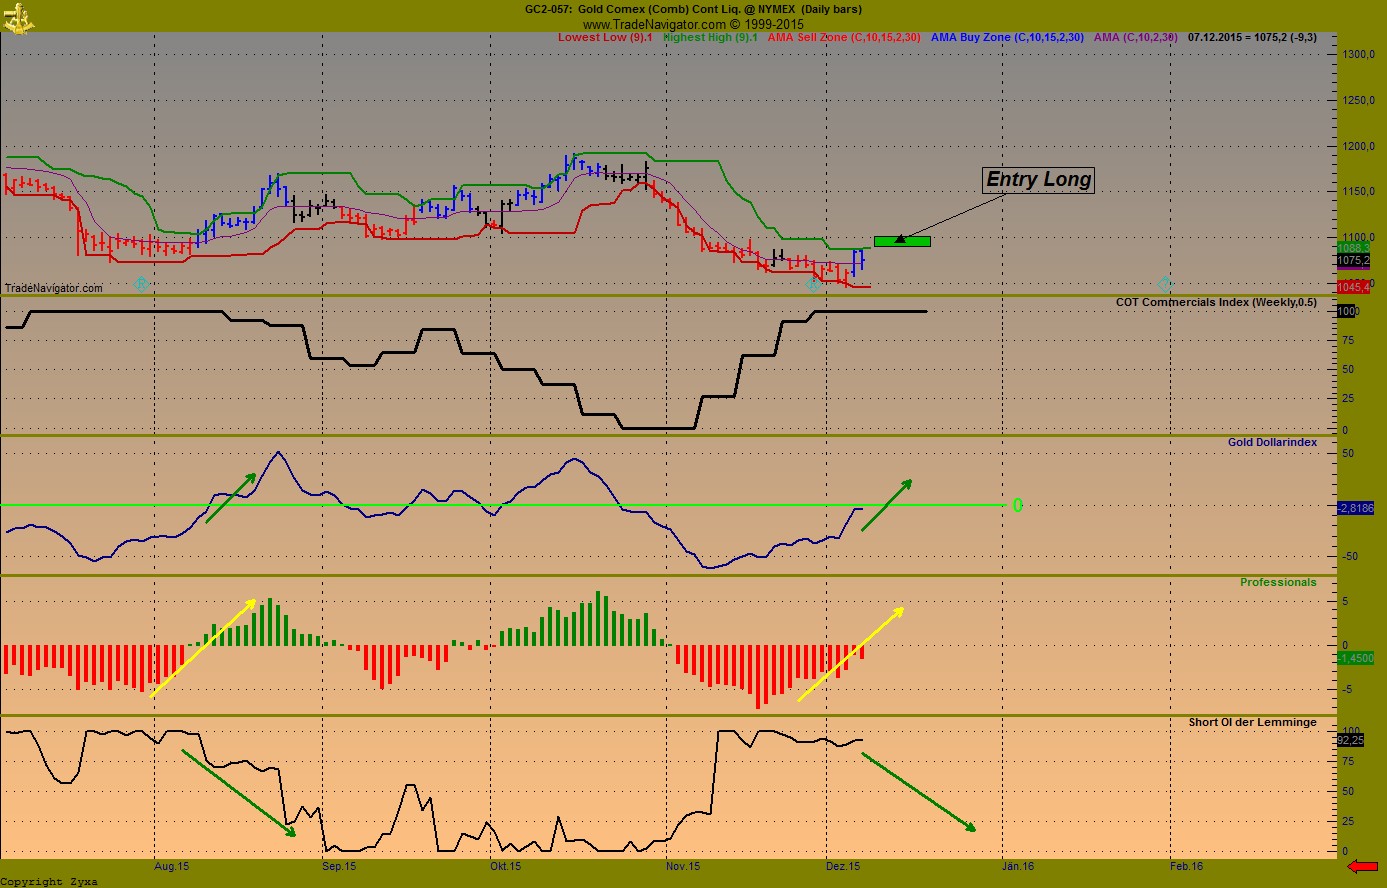Expand the Gold Dollarindex panel section
Image resolution: width=1387 pixels, height=888 pixels.
pos(1272,442)
